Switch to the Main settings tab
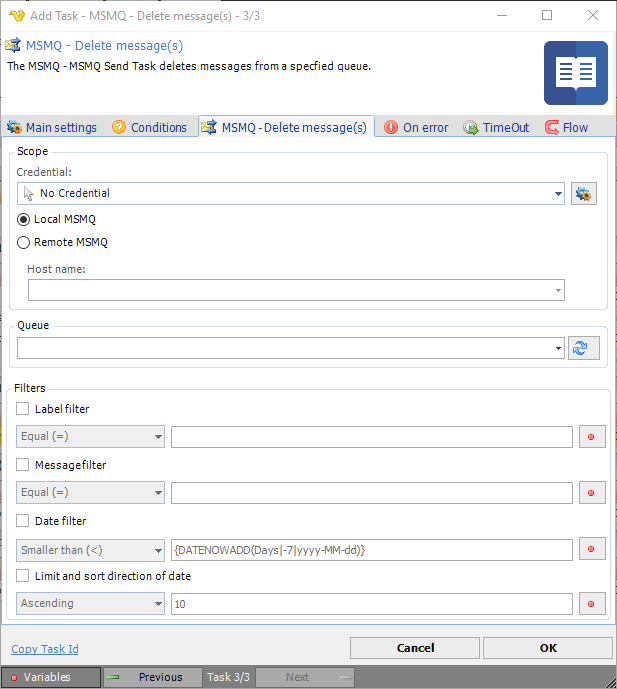The width and height of the screenshot is (617, 689). tap(52, 128)
